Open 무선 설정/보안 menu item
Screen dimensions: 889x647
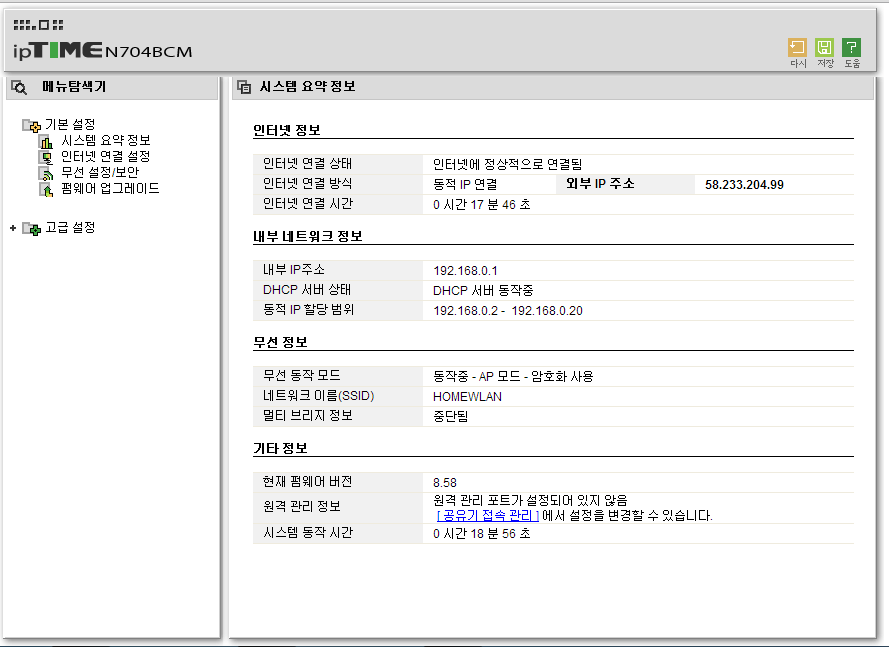[x=100, y=172]
